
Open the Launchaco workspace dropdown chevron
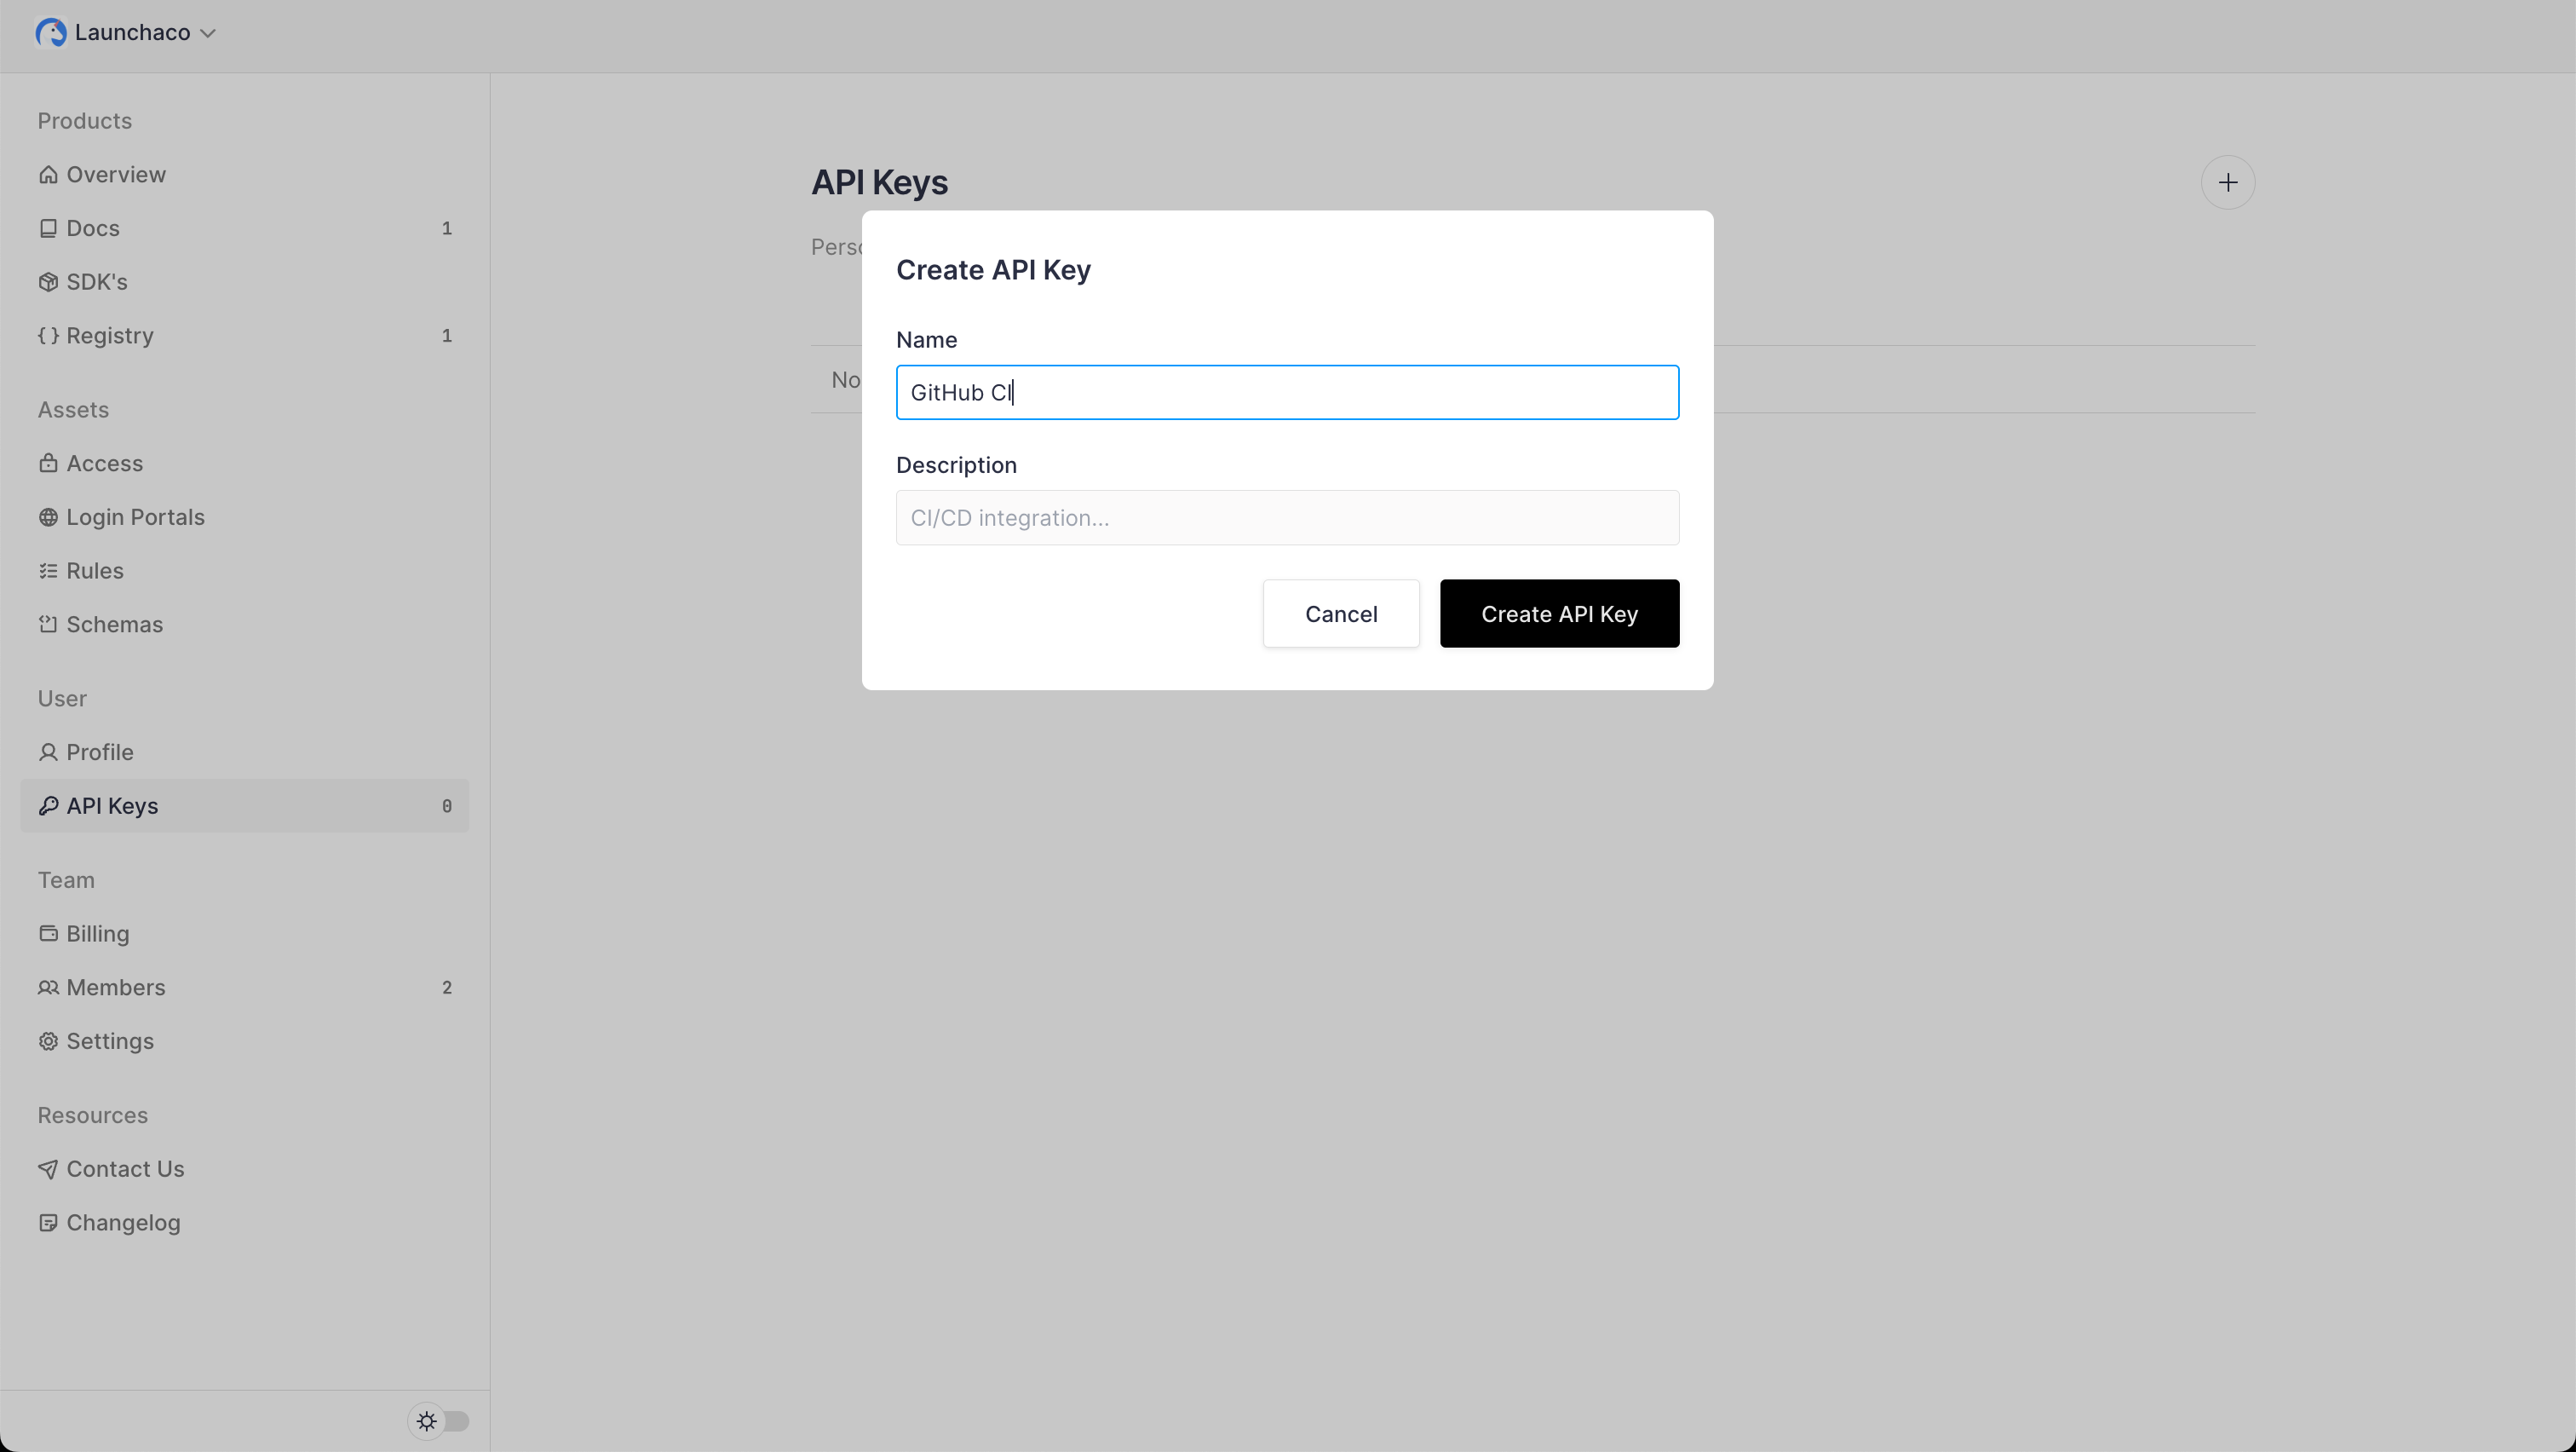pyautogui.click(x=208, y=33)
